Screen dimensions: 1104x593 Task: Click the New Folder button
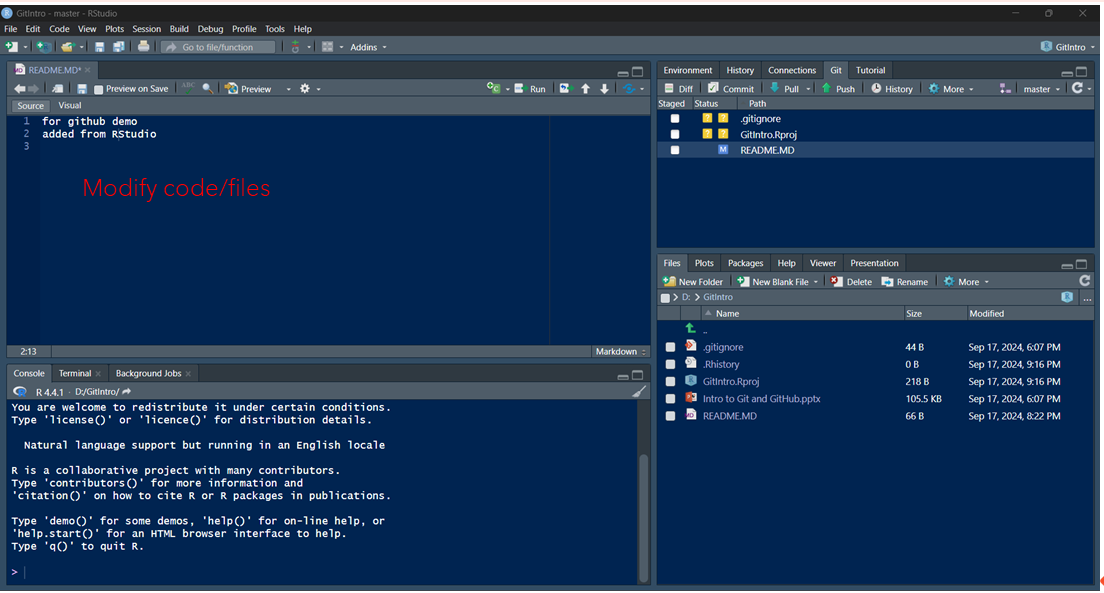pyautogui.click(x=693, y=282)
